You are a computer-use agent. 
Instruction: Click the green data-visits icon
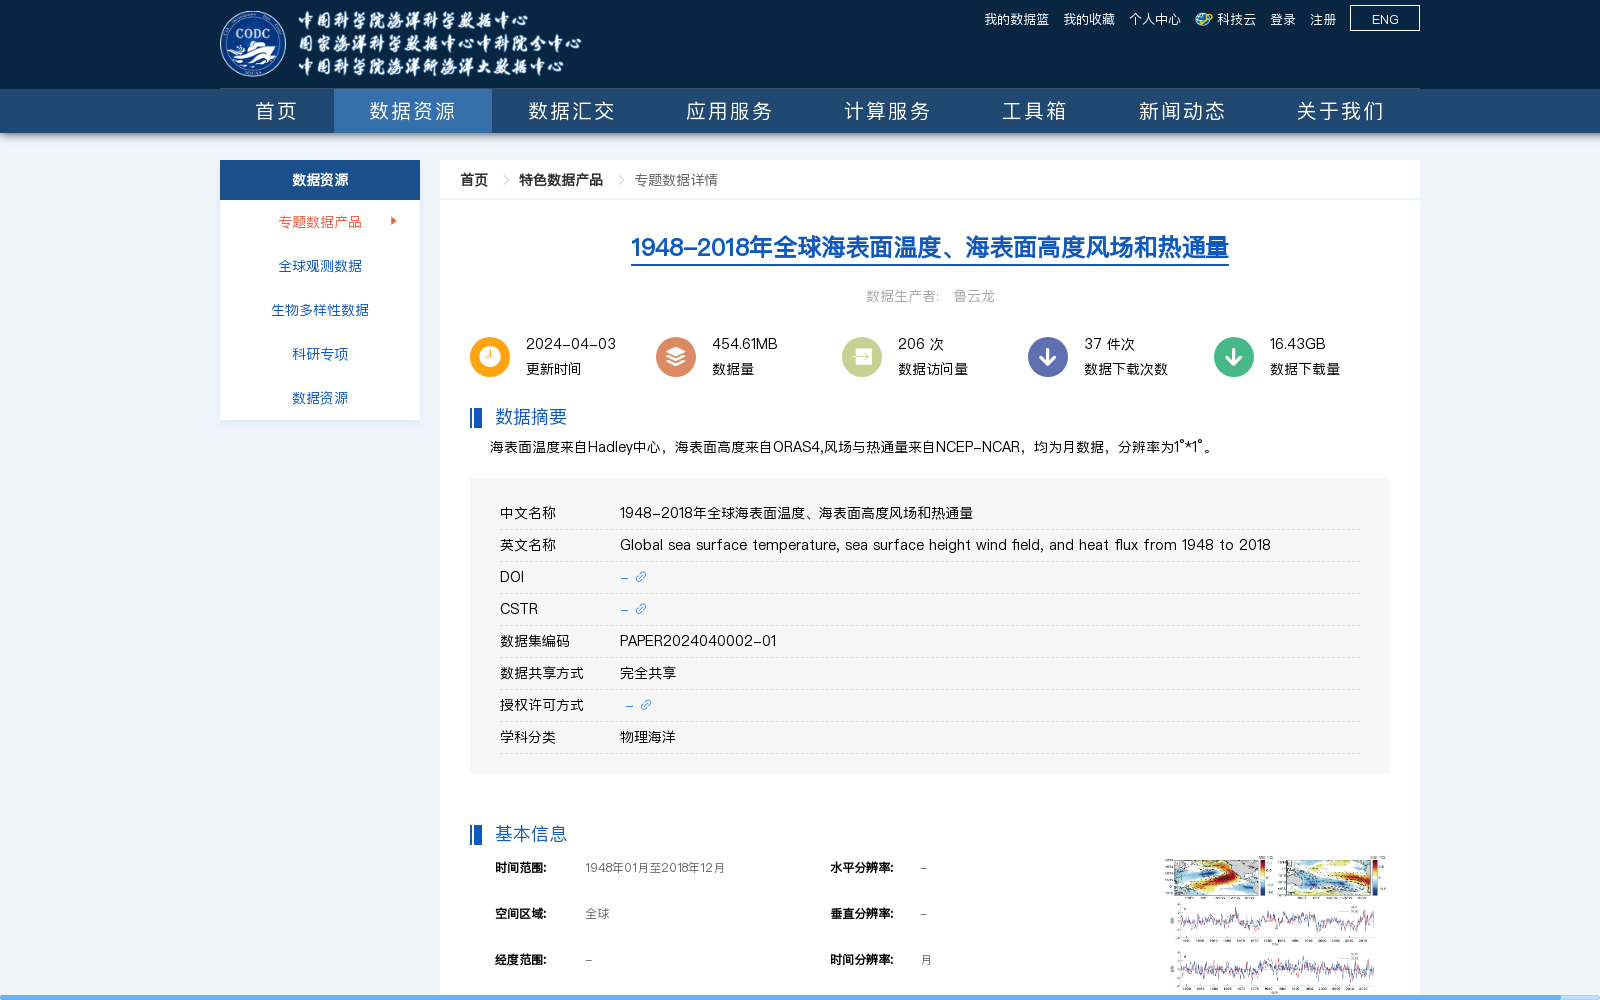862,357
